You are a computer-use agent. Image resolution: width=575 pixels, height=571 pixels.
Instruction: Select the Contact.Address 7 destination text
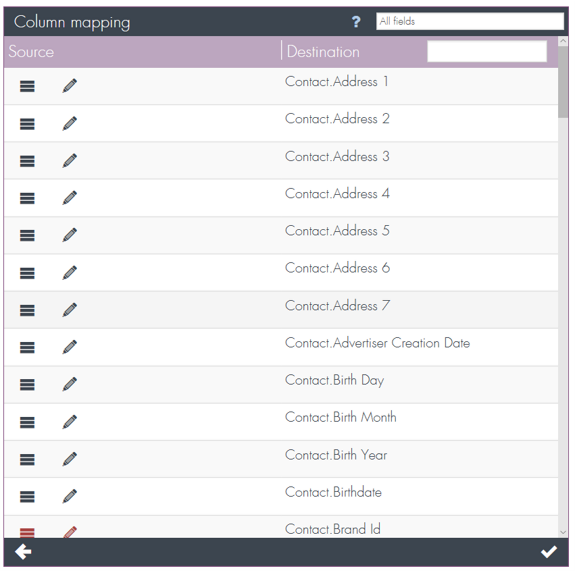337,306
